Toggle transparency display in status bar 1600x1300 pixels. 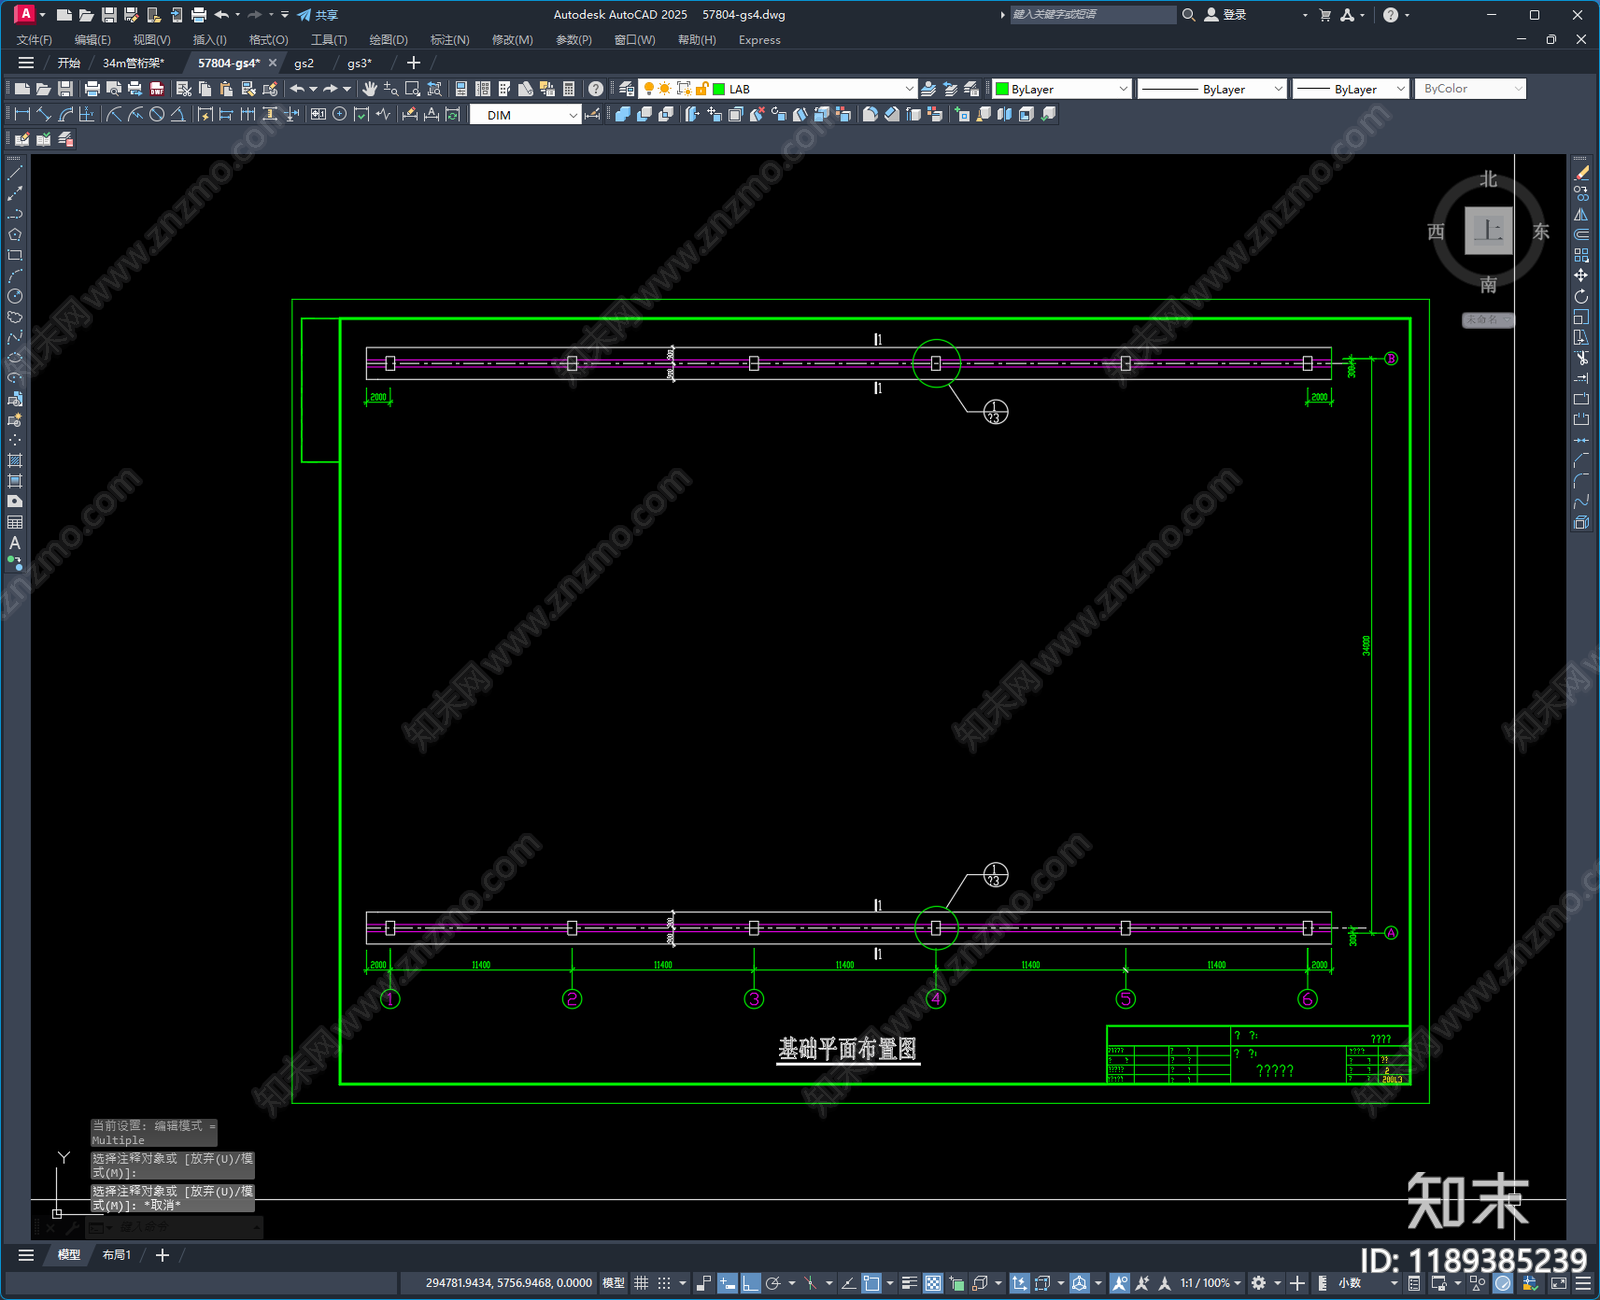coord(933,1283)
